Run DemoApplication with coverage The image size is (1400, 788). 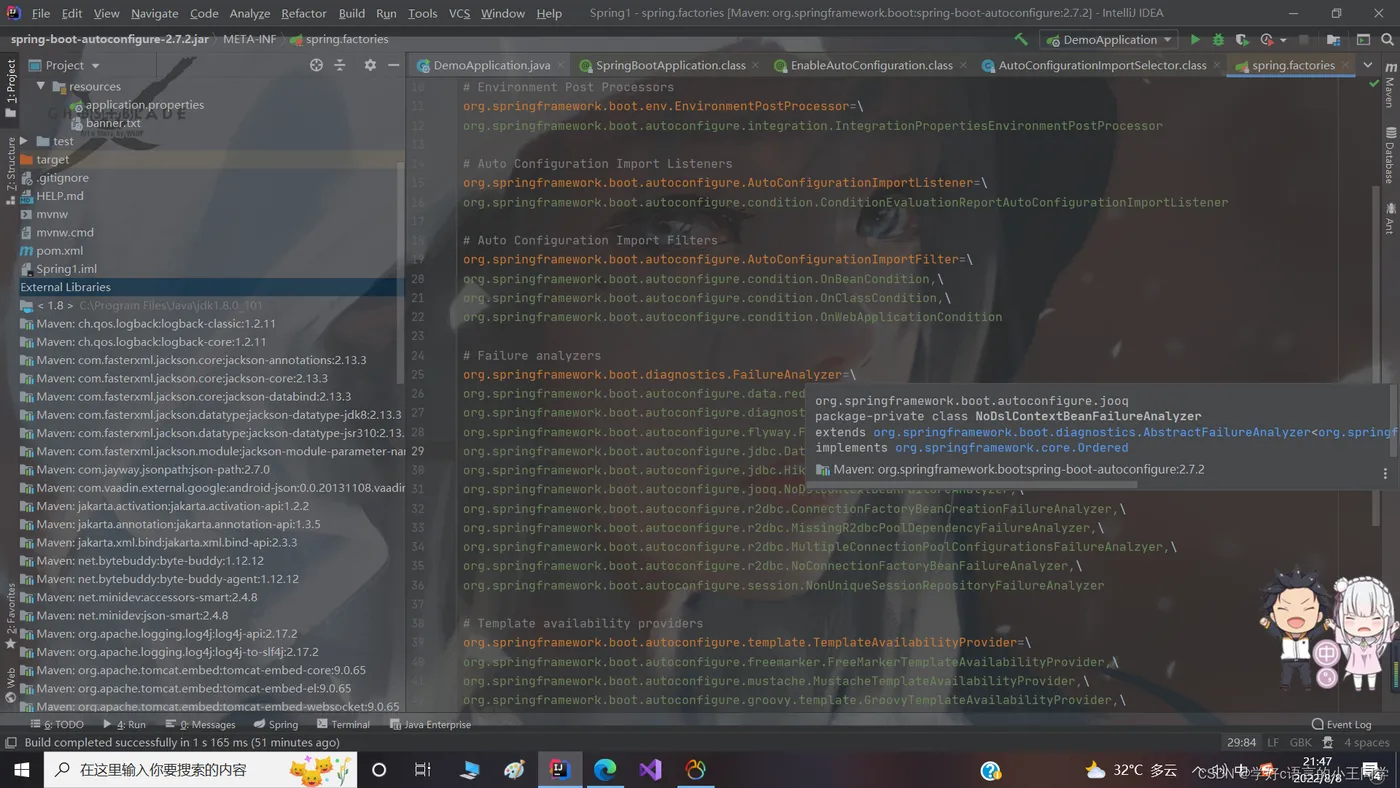[x=1242, y=39]
